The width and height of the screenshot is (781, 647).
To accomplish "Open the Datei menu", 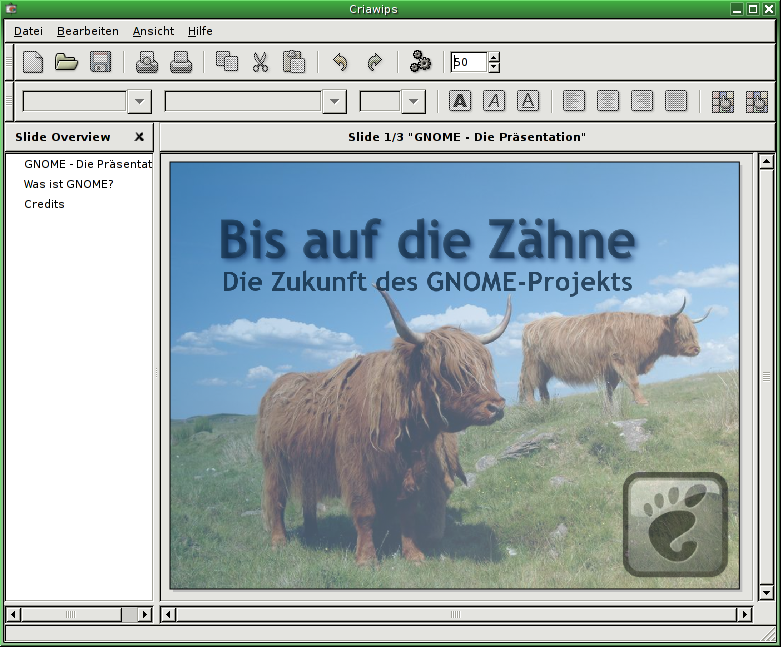I will tap(28, 31).
